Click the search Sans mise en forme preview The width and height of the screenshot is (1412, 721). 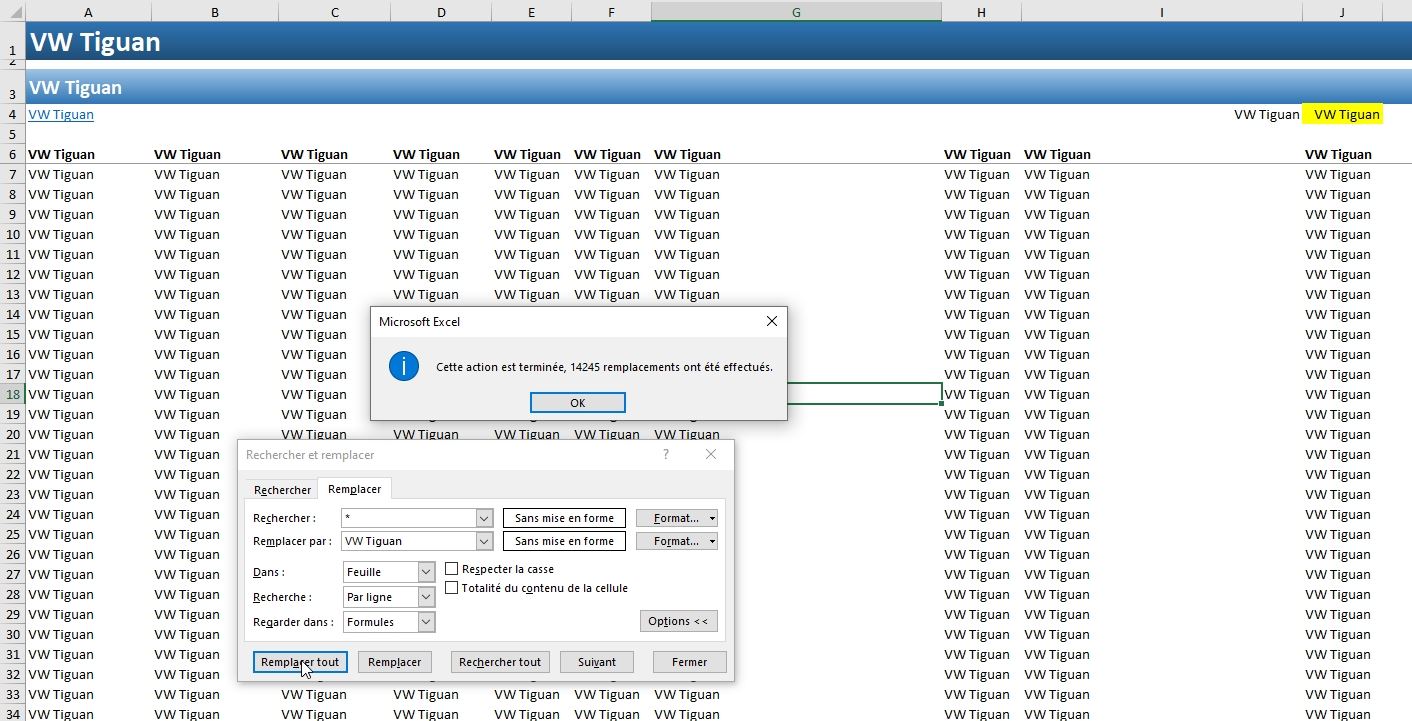coord(564,518)
